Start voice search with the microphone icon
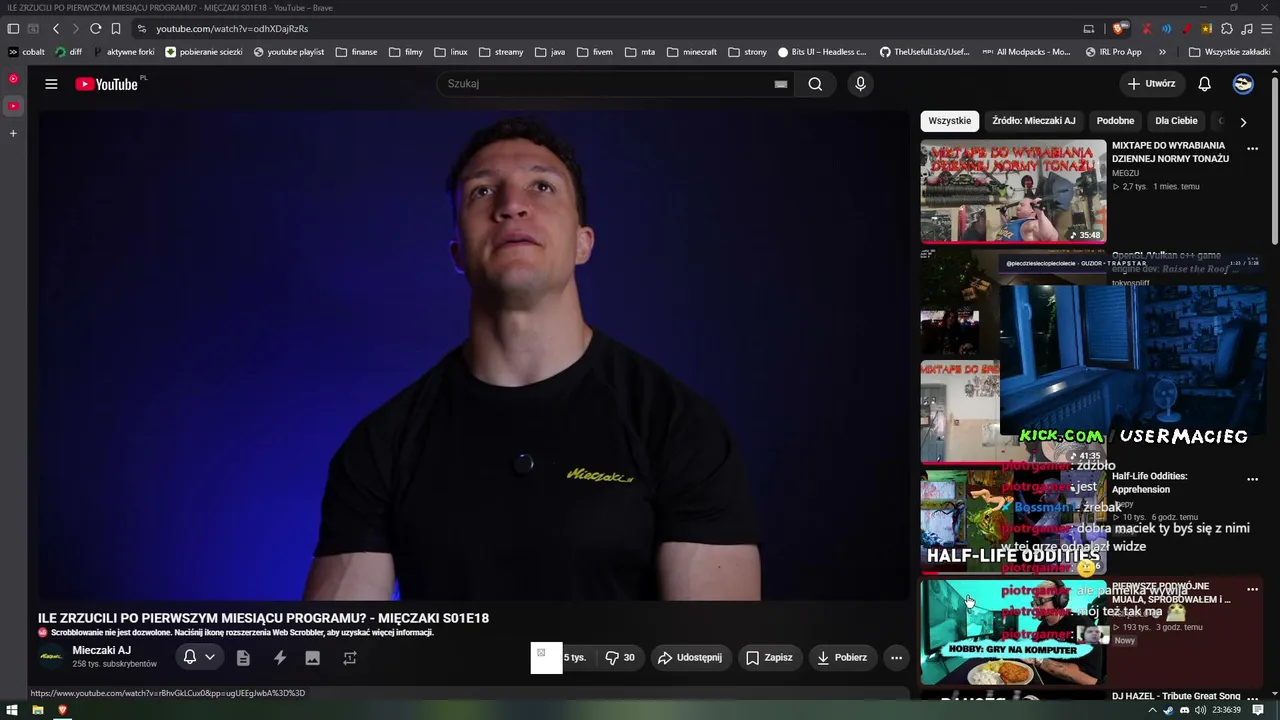The image size is (1280, 720). [860, 84]
